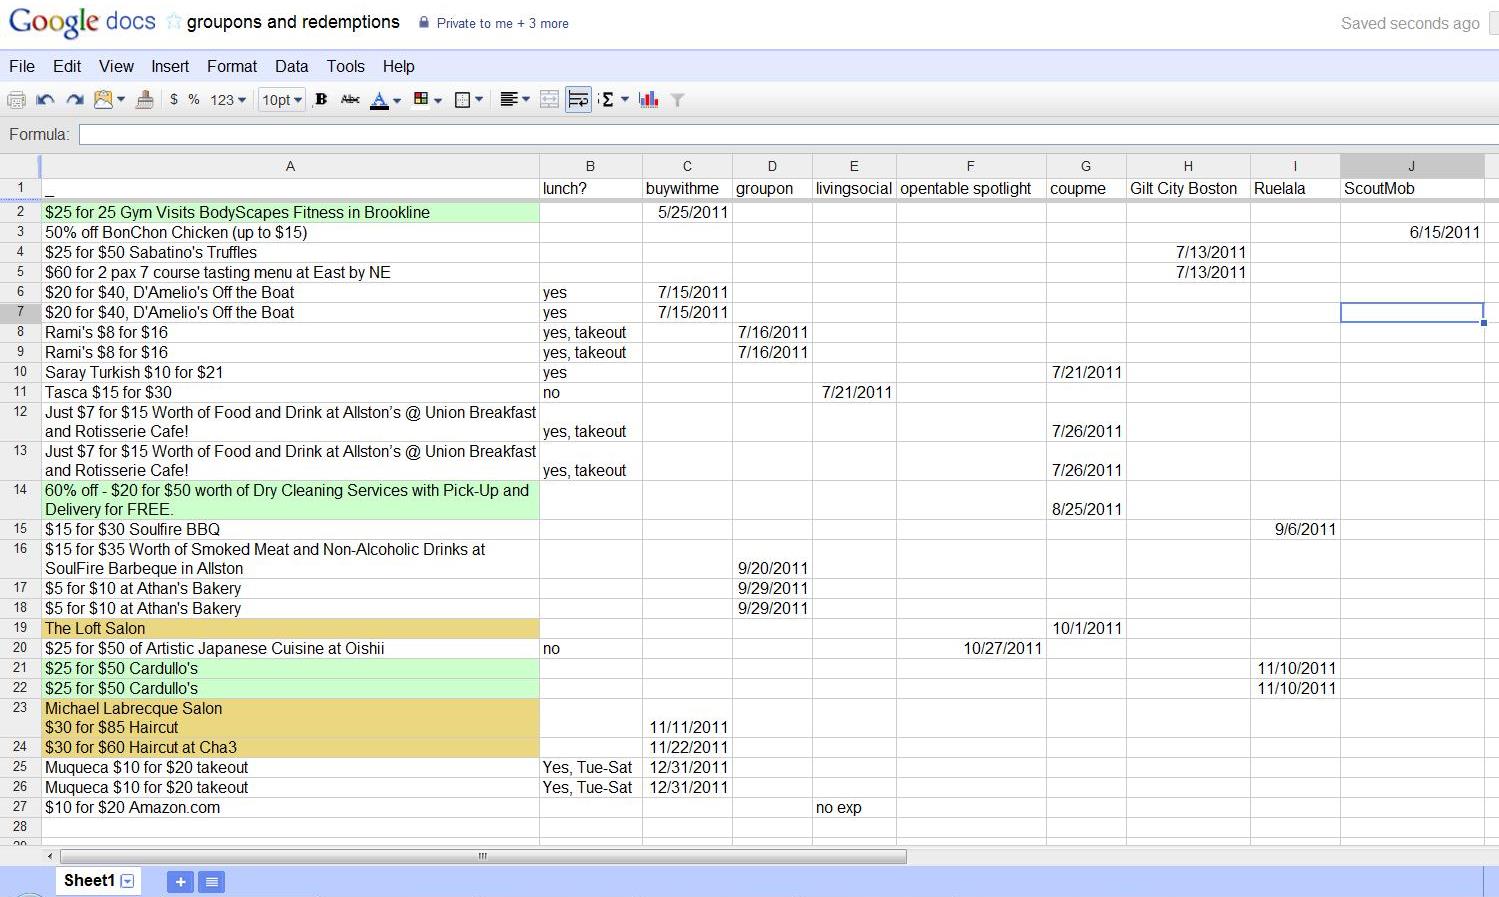Click the lock sharing icon
The image size is (1499, 897).
(424, 22)
